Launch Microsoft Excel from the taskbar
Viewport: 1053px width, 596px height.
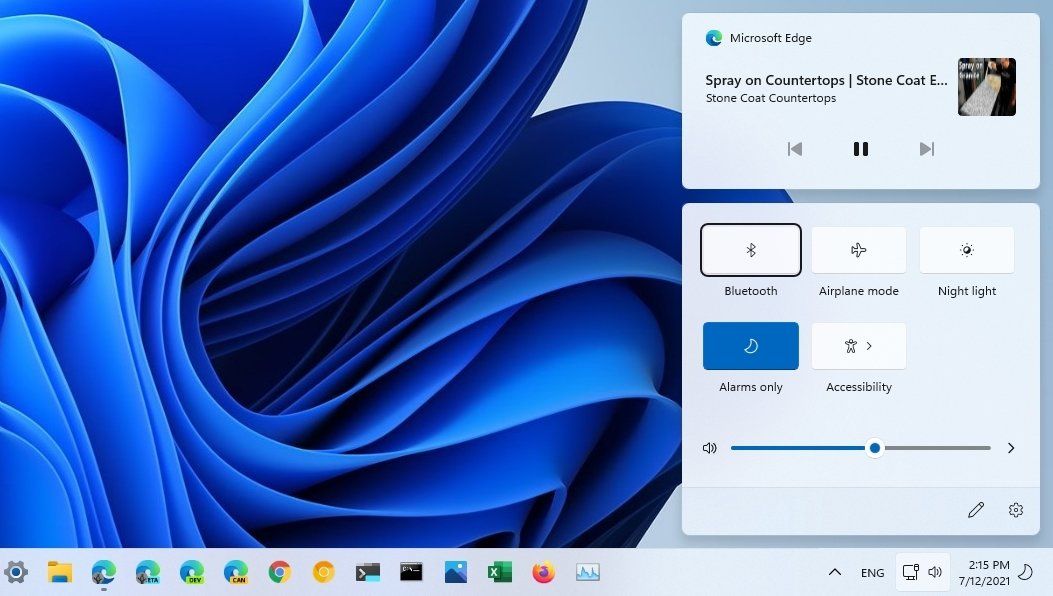(499, 572)
